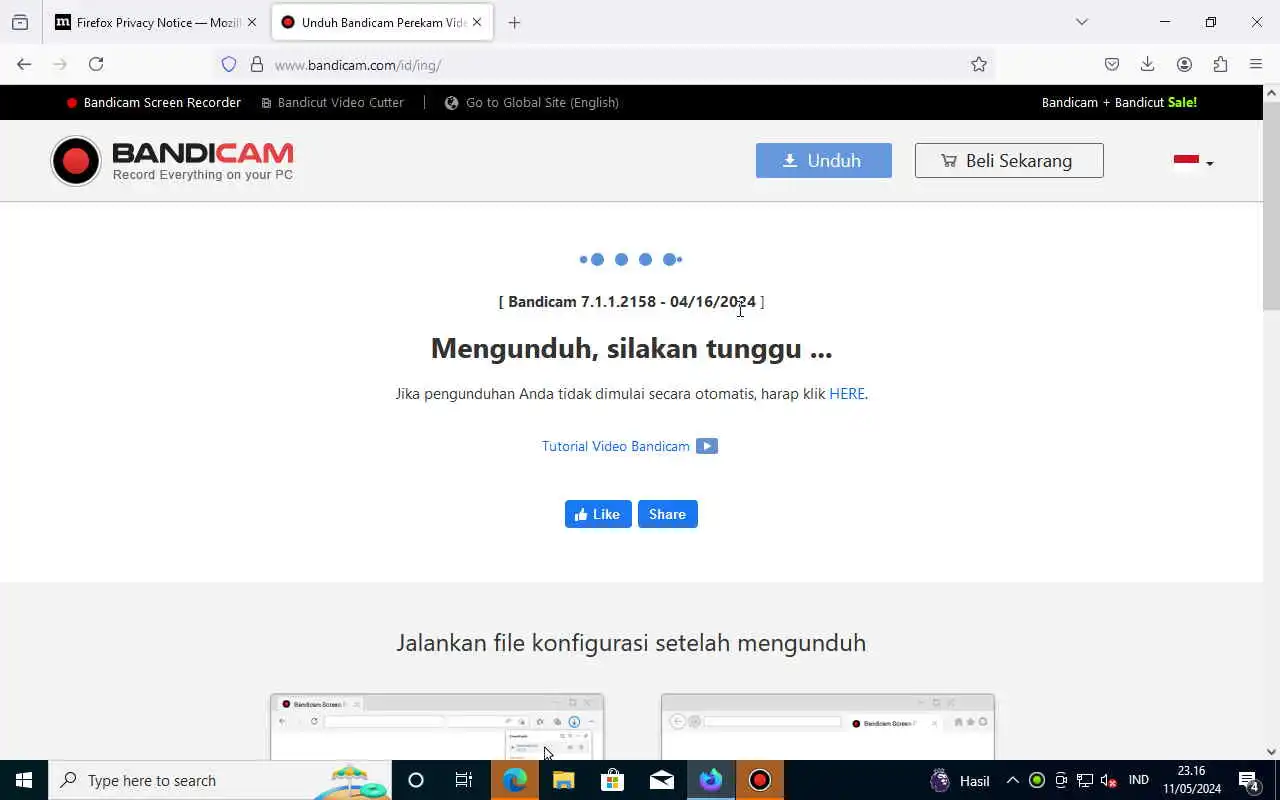The image size is (1280, 800).
Task: Open the Windows Start menu
Action: pos(24,780)
